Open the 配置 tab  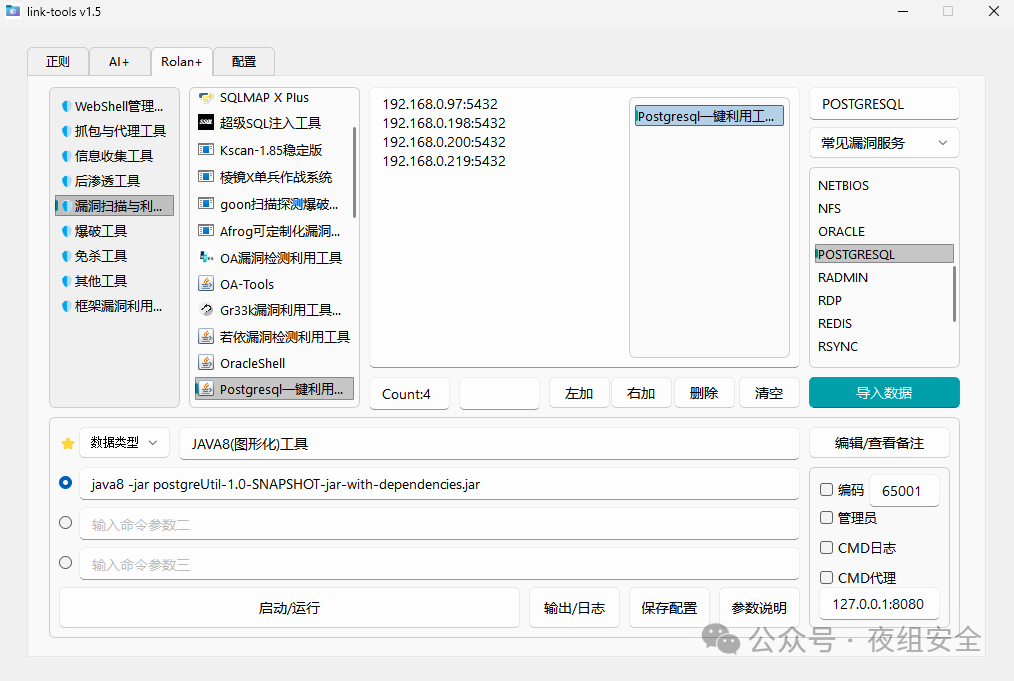(x=244, y=61)
